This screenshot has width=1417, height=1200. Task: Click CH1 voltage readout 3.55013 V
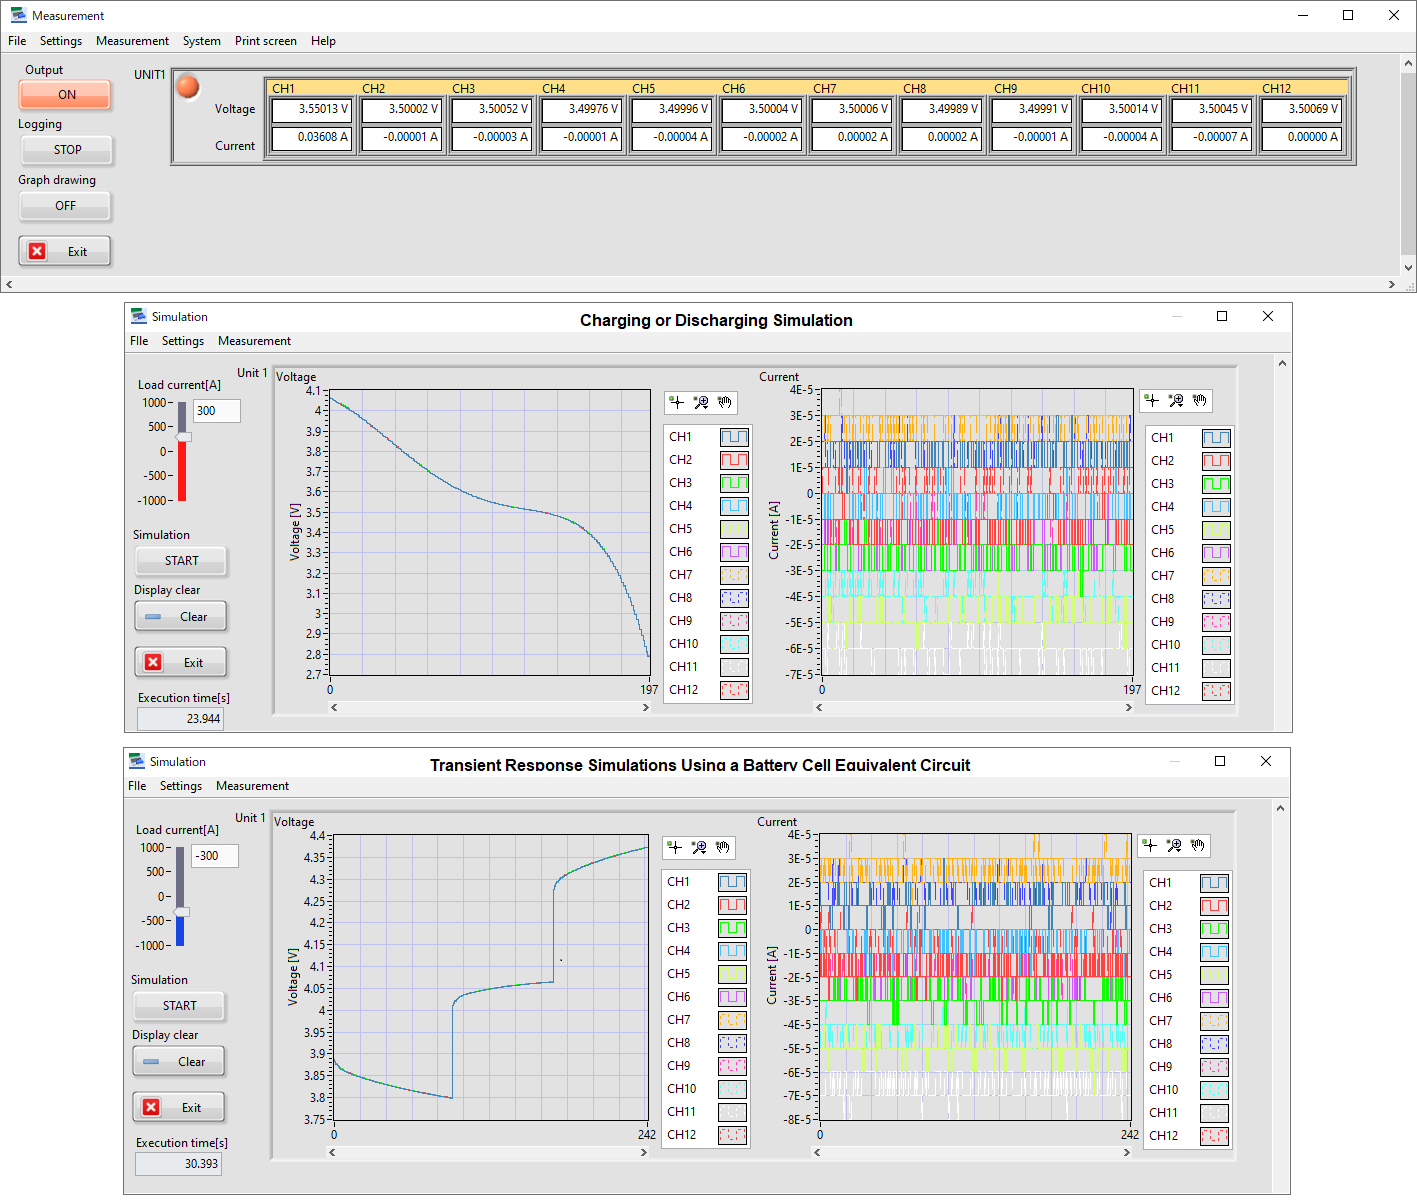tap(311, 109)
